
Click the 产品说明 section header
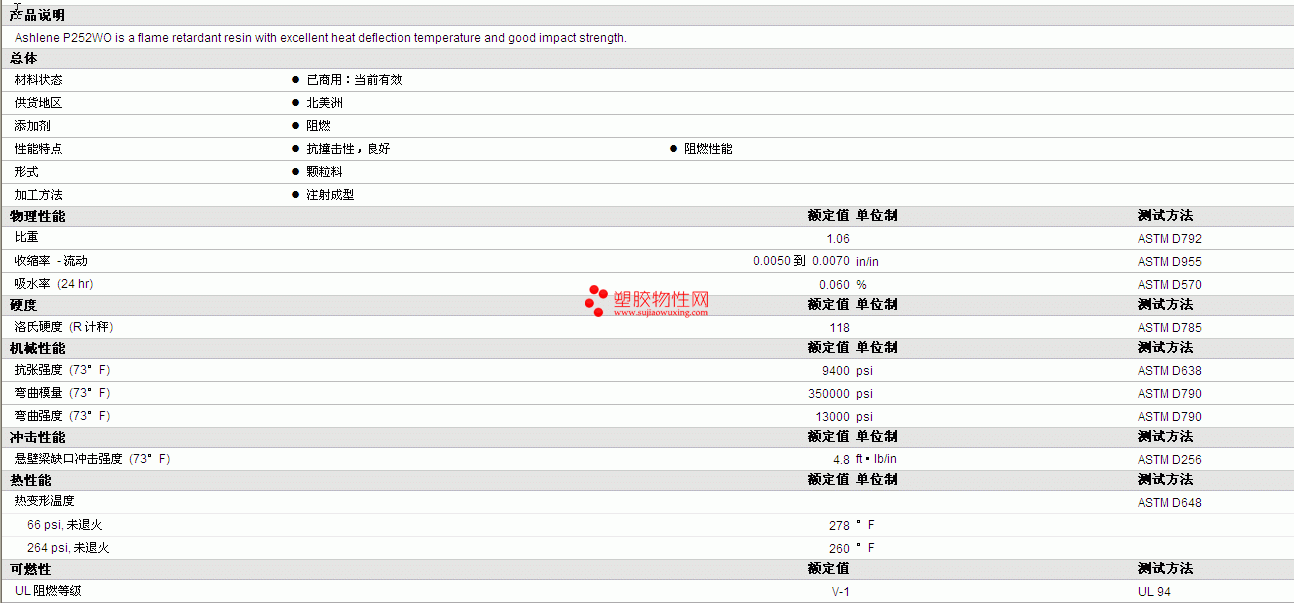[38, 15]
